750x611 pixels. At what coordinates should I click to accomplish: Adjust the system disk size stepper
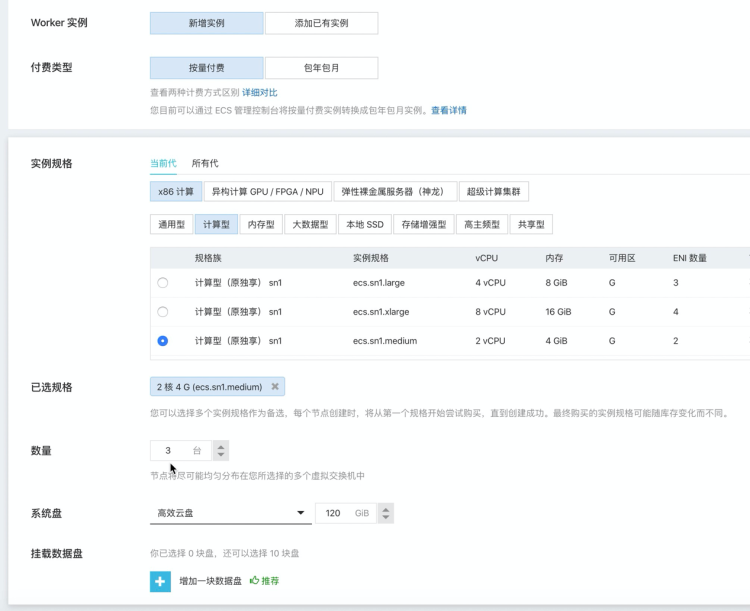(386, 513)
